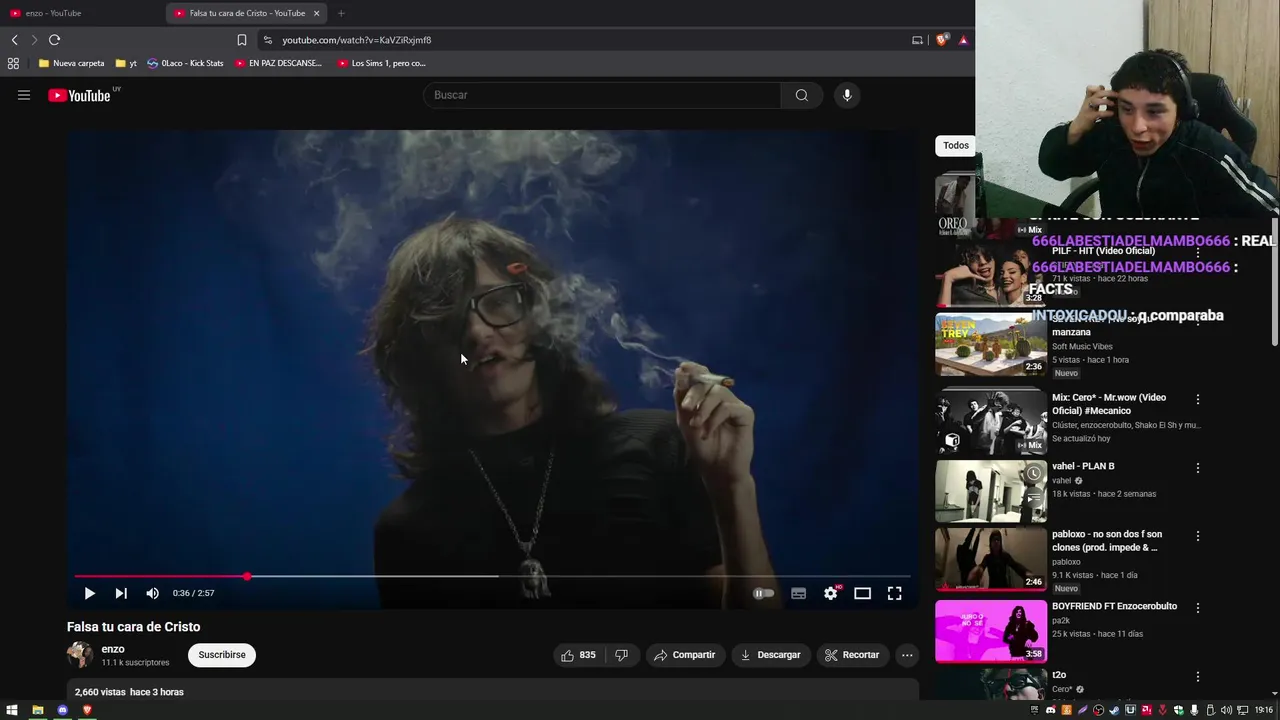Image resolution: width=1280 pixels, height=720 pixels.
Task: Open options for PILF - HIT video
Action: coord(1198,252)
